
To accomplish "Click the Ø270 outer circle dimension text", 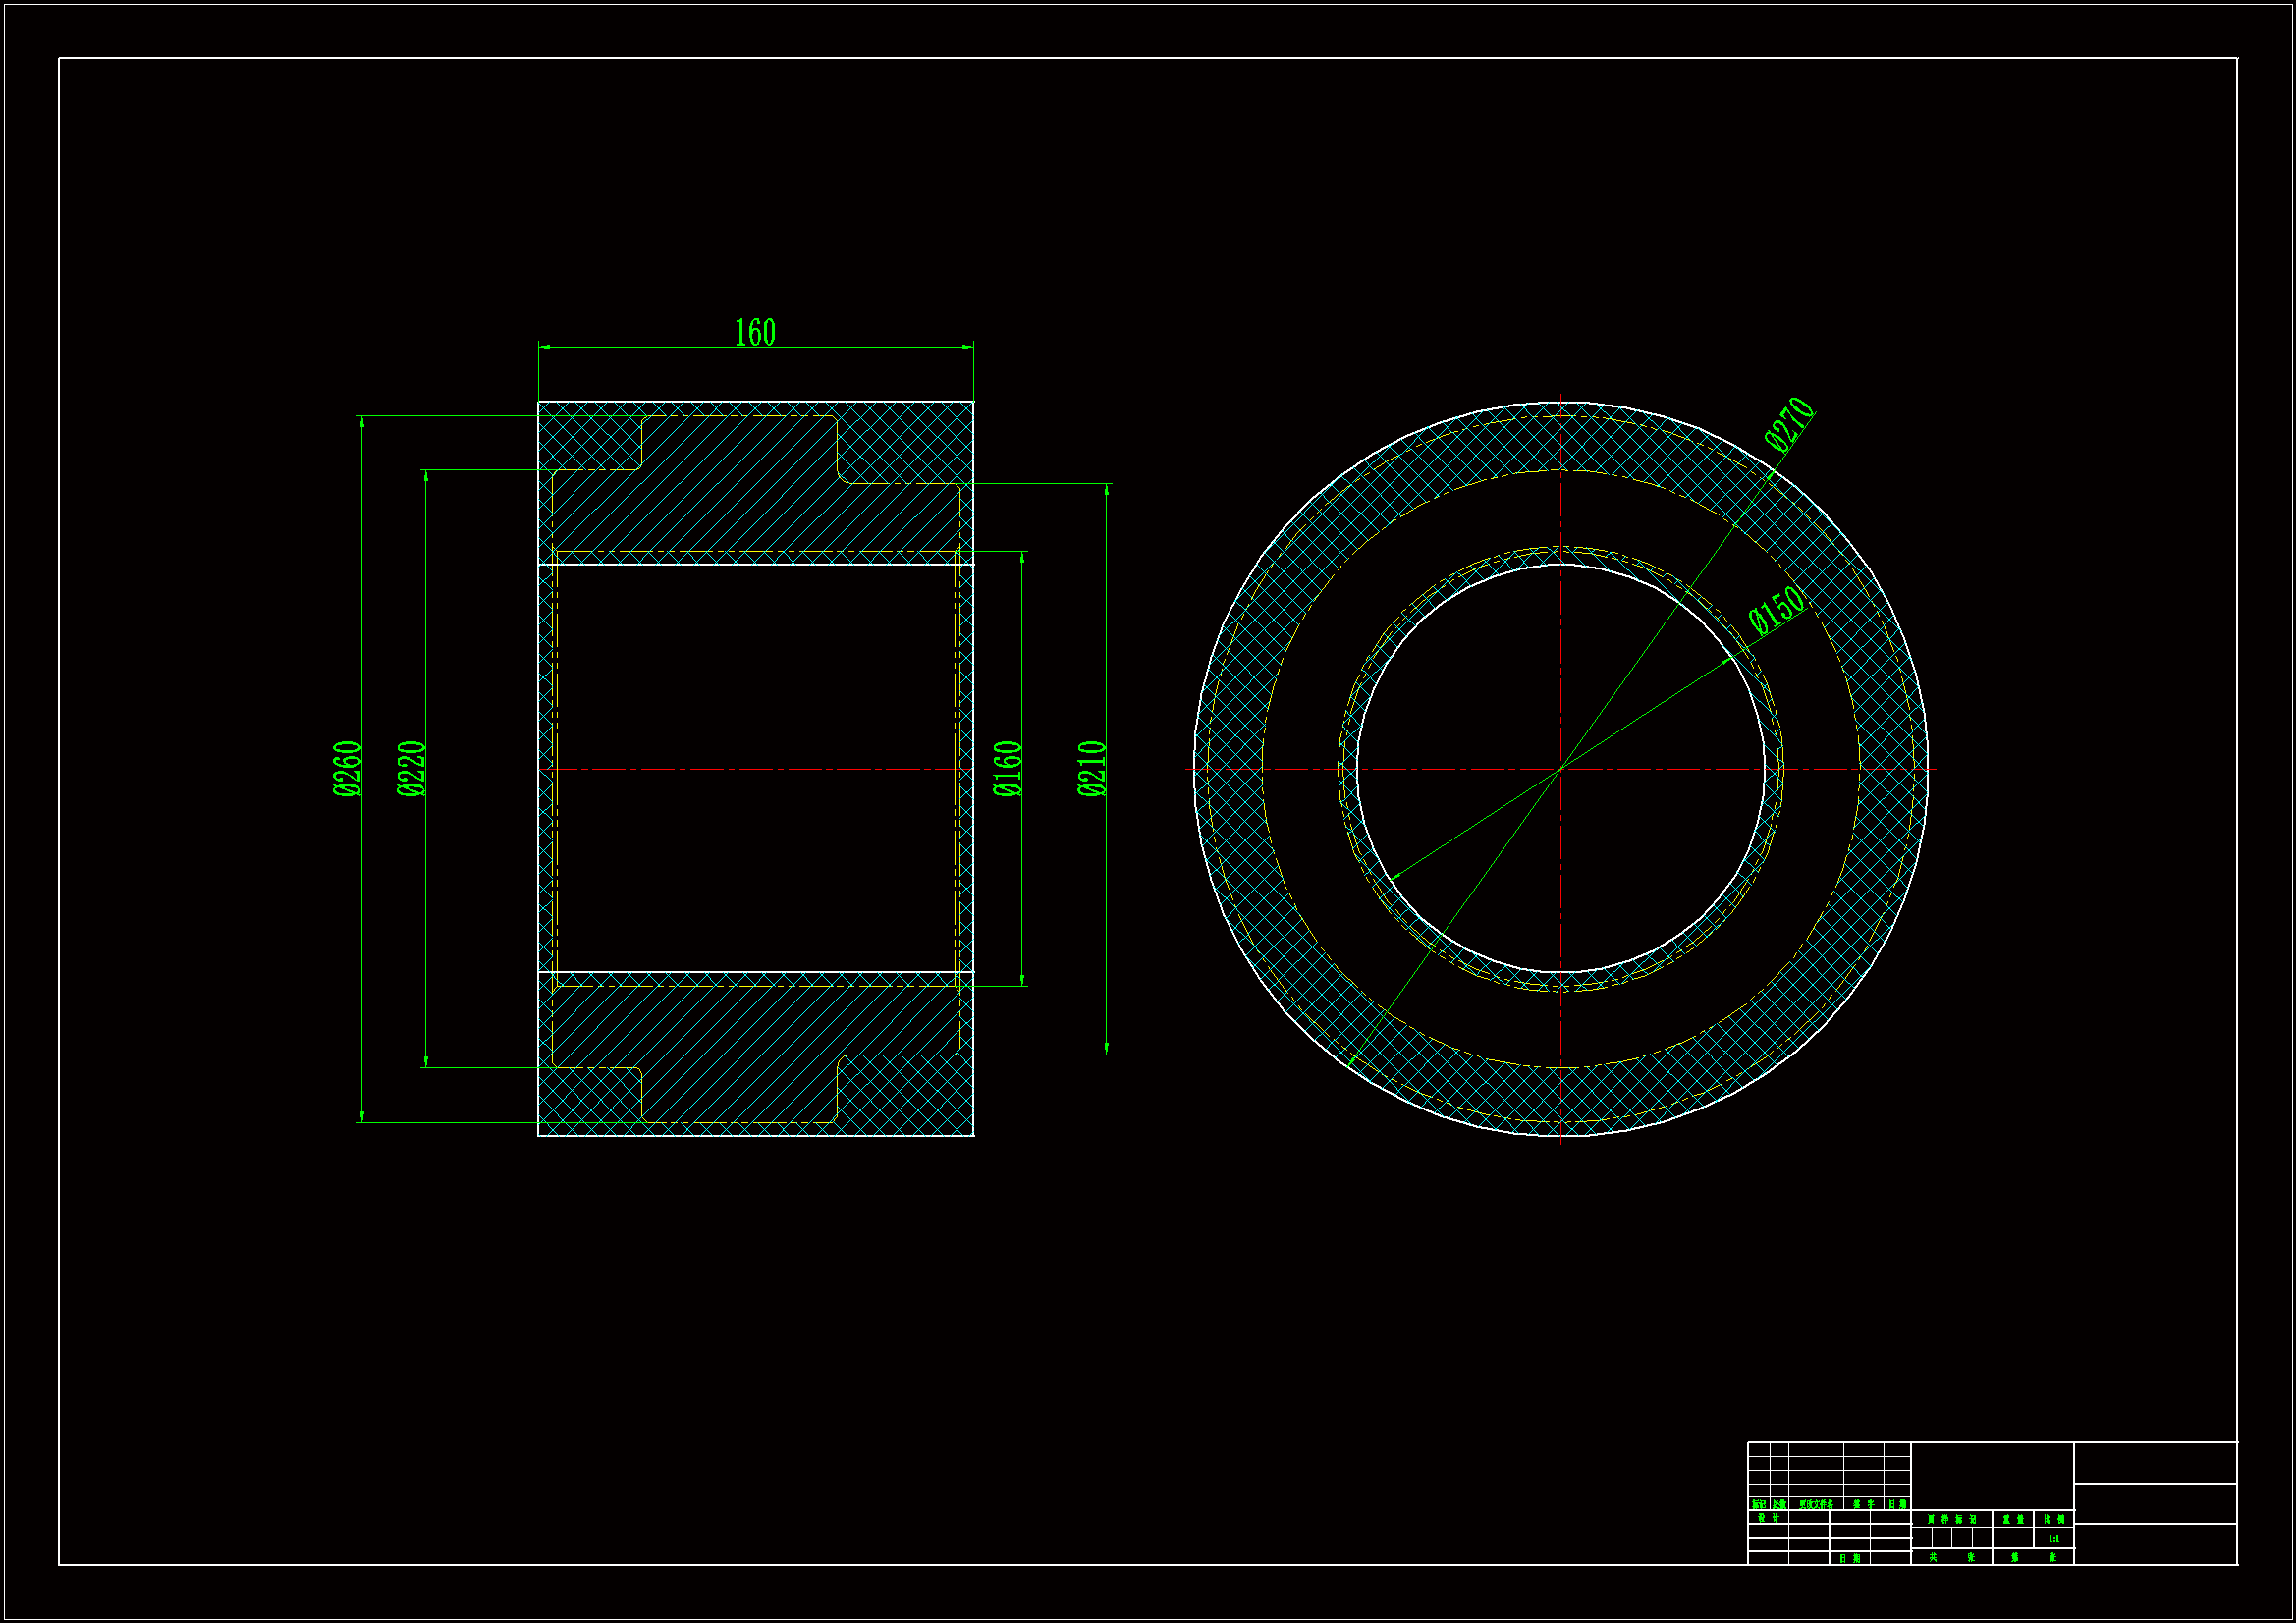I will [x=1789, y=424].
